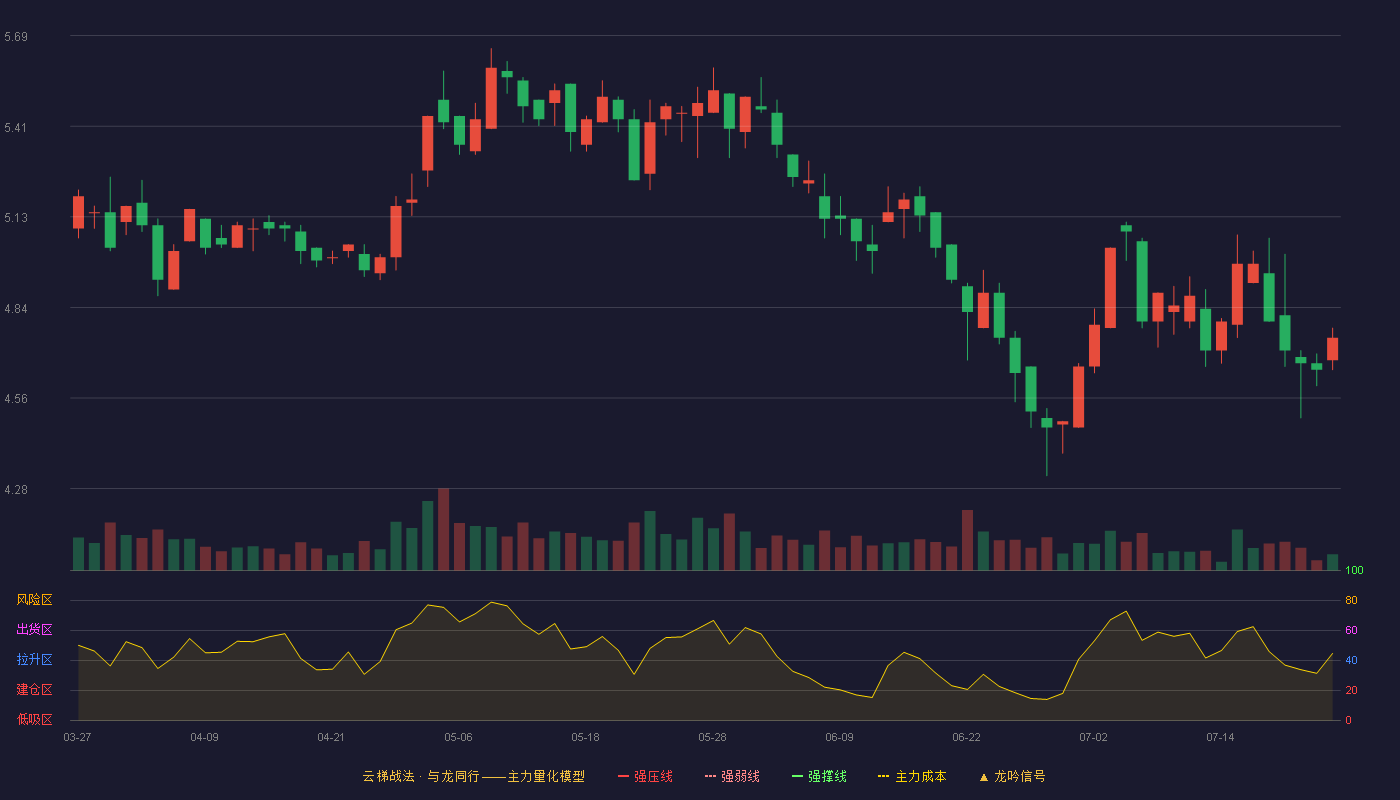Toggle the 主力成本 legend series

[912, 776]
